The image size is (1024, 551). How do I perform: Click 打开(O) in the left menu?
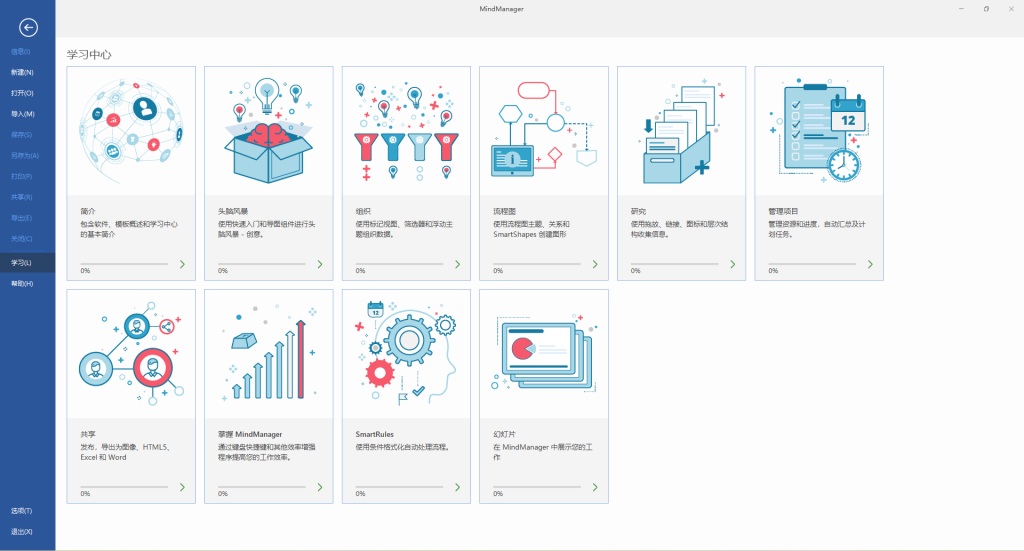tap(22, 93)
